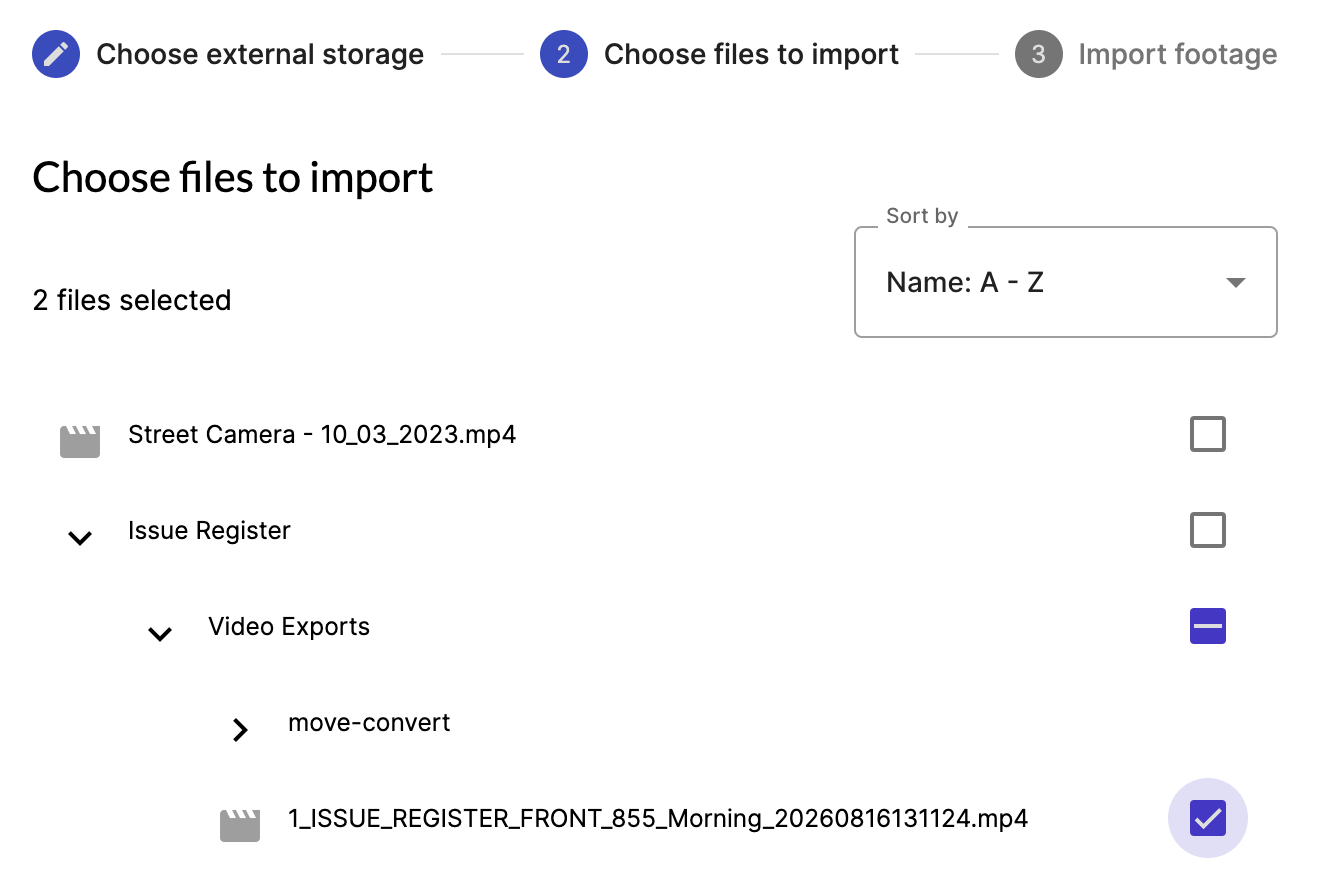Click the step 3 circle icon
This screenshot has width=1320, height=872.
pos(1038,54)
